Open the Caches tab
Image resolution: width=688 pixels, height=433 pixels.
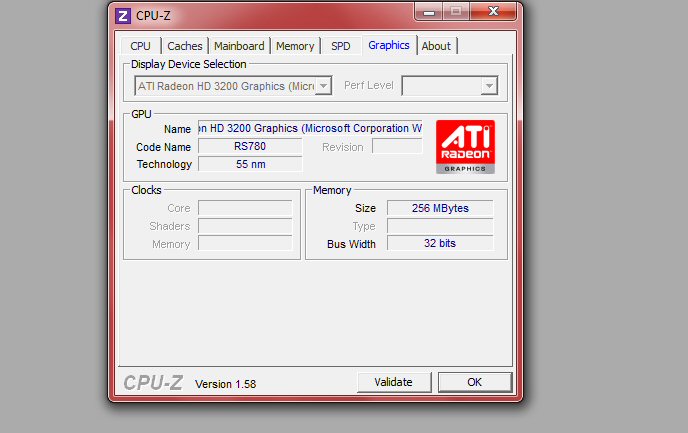pyautogui.click(x=185, y=46)
